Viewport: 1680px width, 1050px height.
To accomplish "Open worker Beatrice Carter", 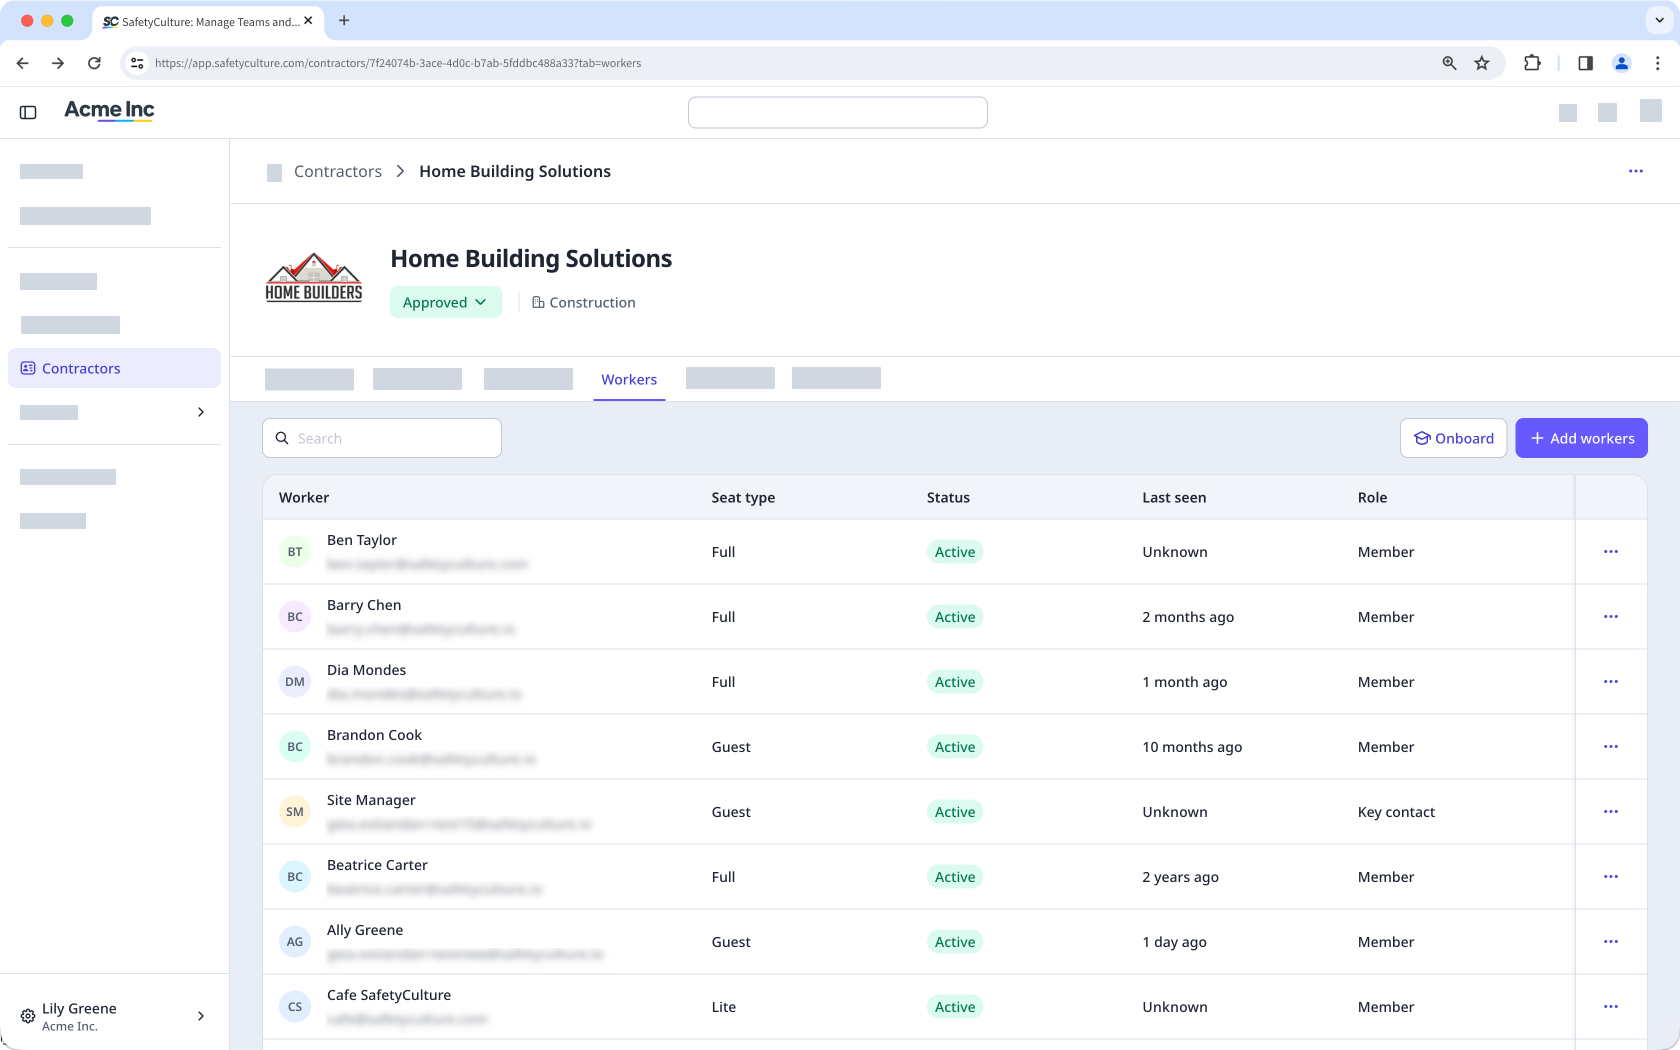I will (x=377, y=865).
